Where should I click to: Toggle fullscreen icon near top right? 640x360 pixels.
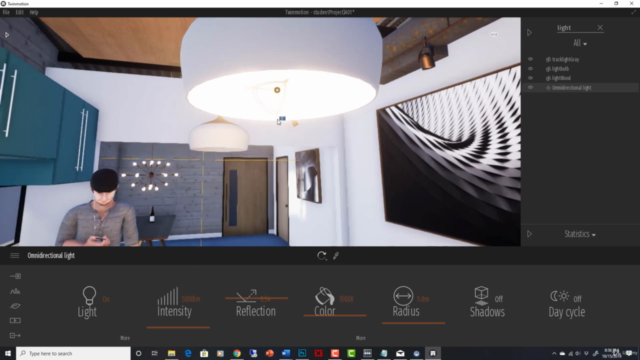[633, 12]
